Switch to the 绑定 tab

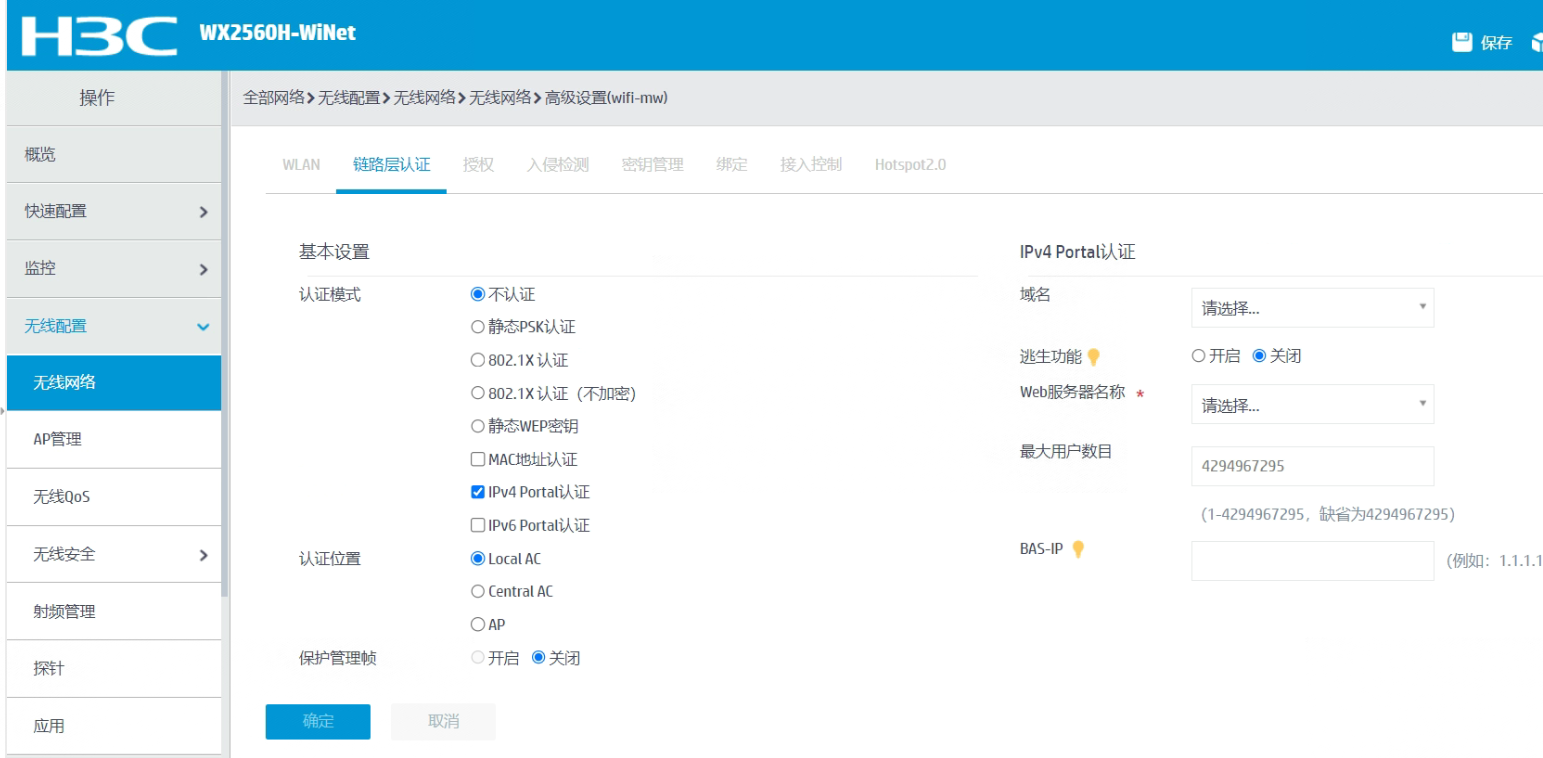(x=732, y=164)
